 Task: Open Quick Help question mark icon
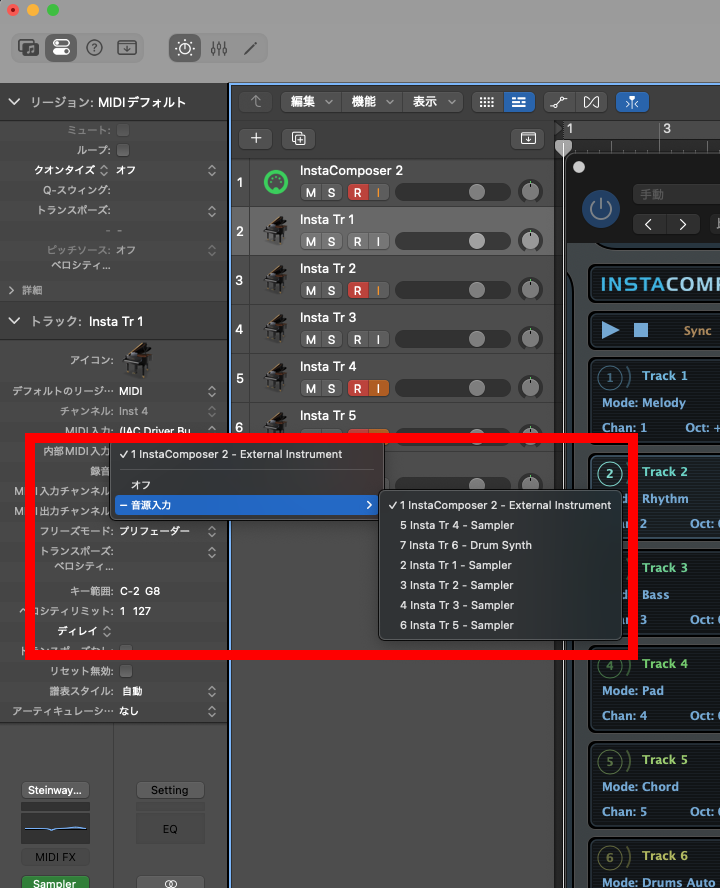(94, 48)
